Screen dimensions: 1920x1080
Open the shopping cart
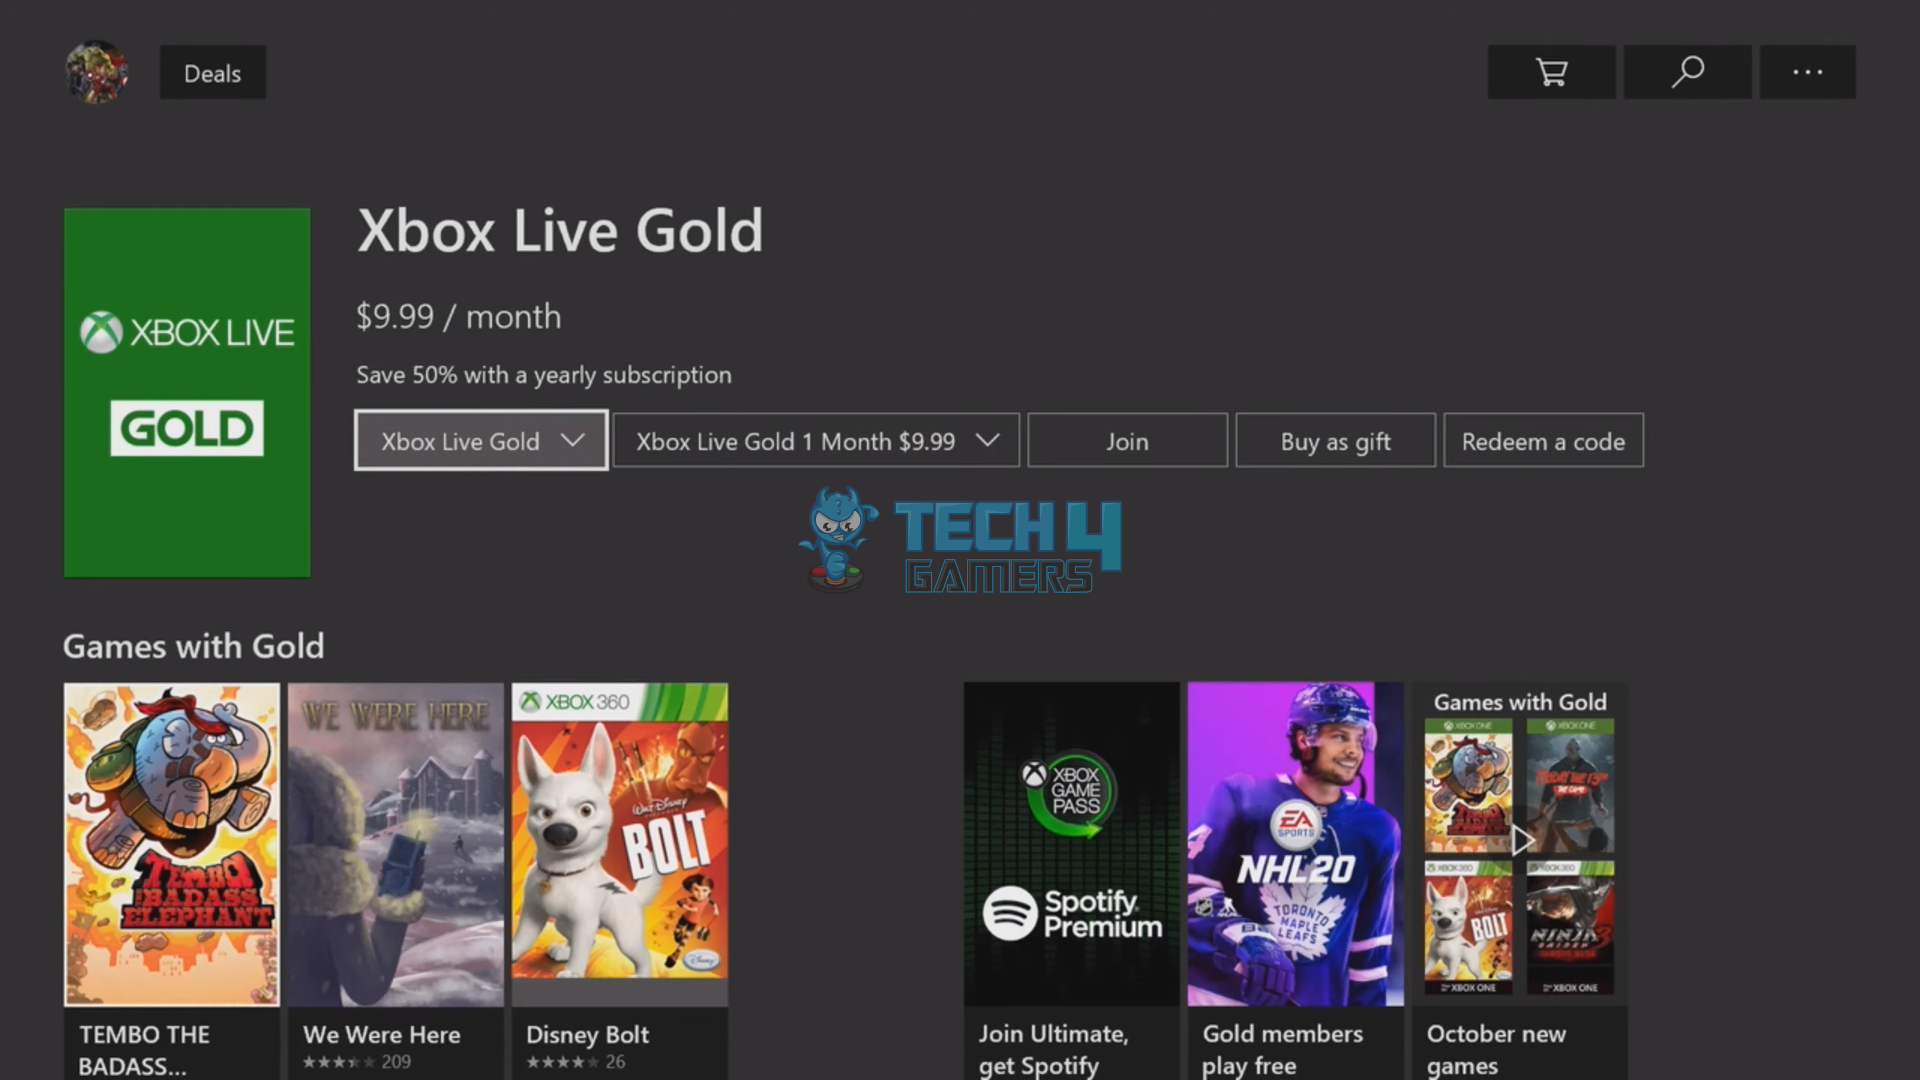click(1551, 72)
